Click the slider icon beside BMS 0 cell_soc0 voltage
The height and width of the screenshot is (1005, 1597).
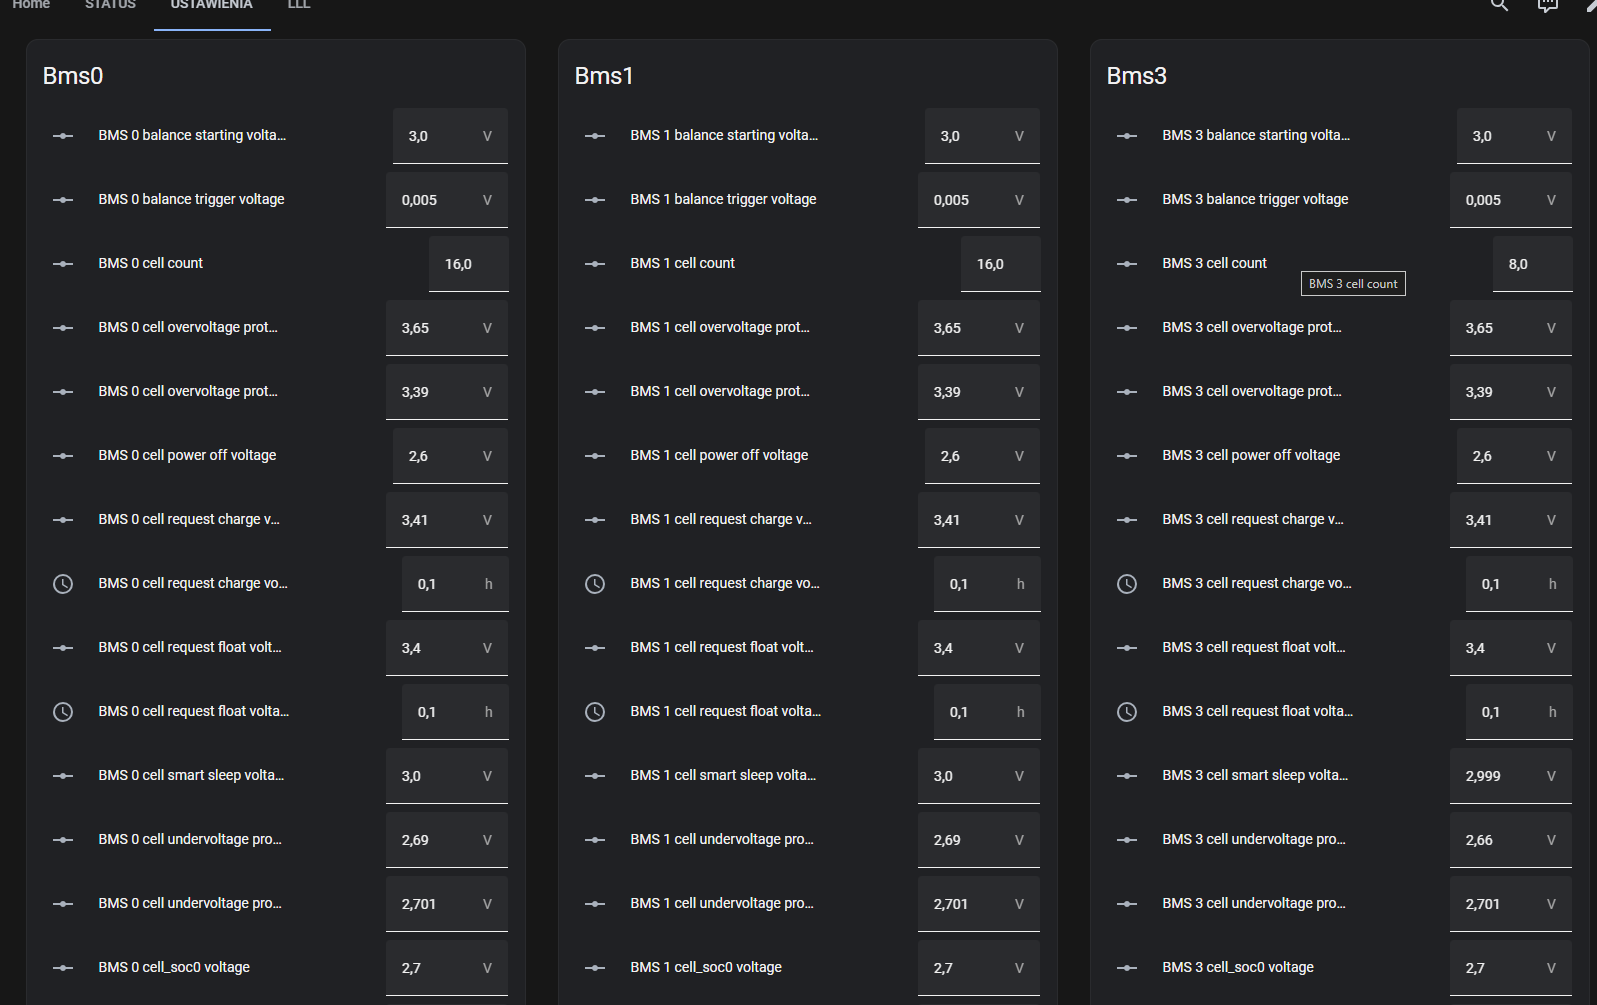63,968
